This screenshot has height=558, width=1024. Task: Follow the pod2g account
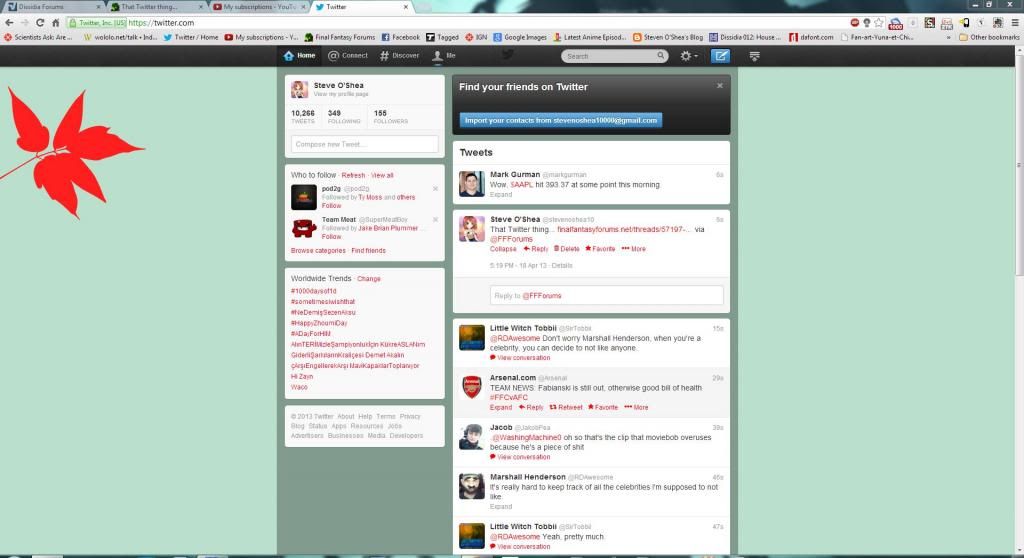(331, 206)
